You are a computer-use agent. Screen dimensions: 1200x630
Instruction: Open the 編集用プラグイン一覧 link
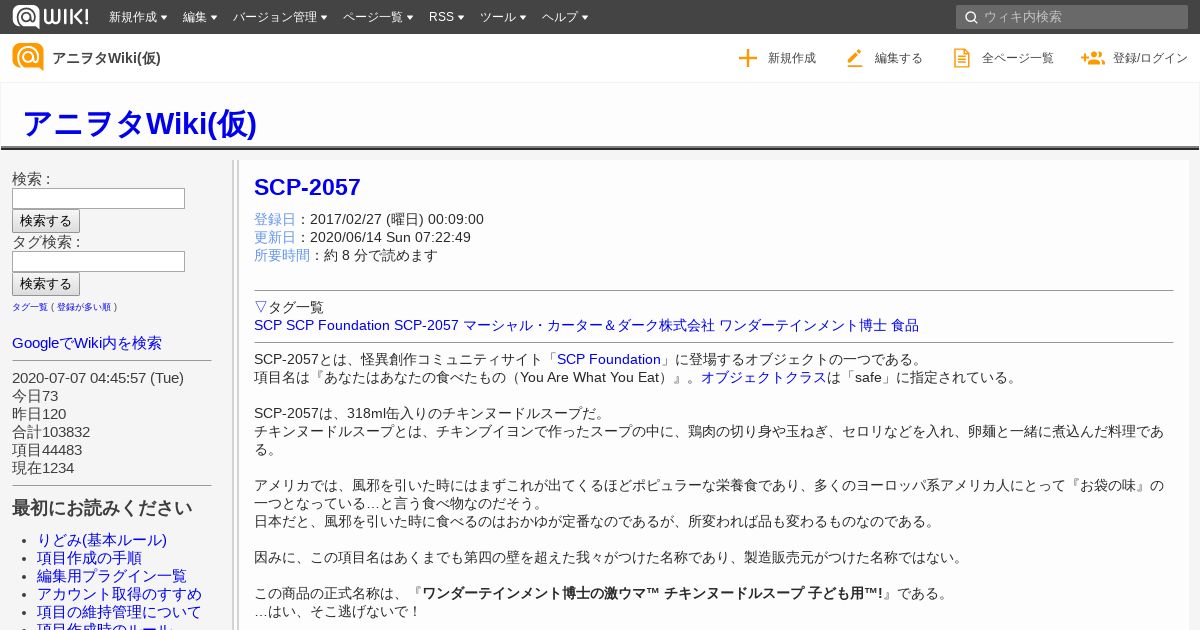(112, 576)
